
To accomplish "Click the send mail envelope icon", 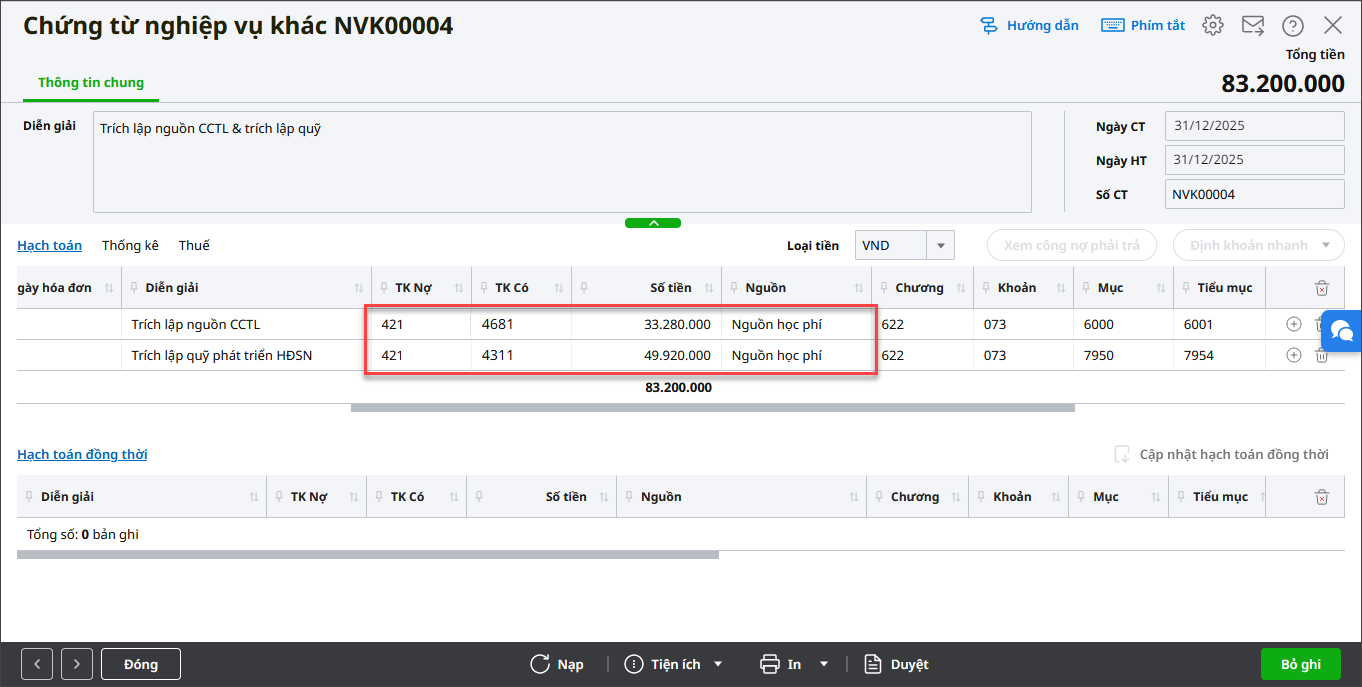I will [1253, 26].
